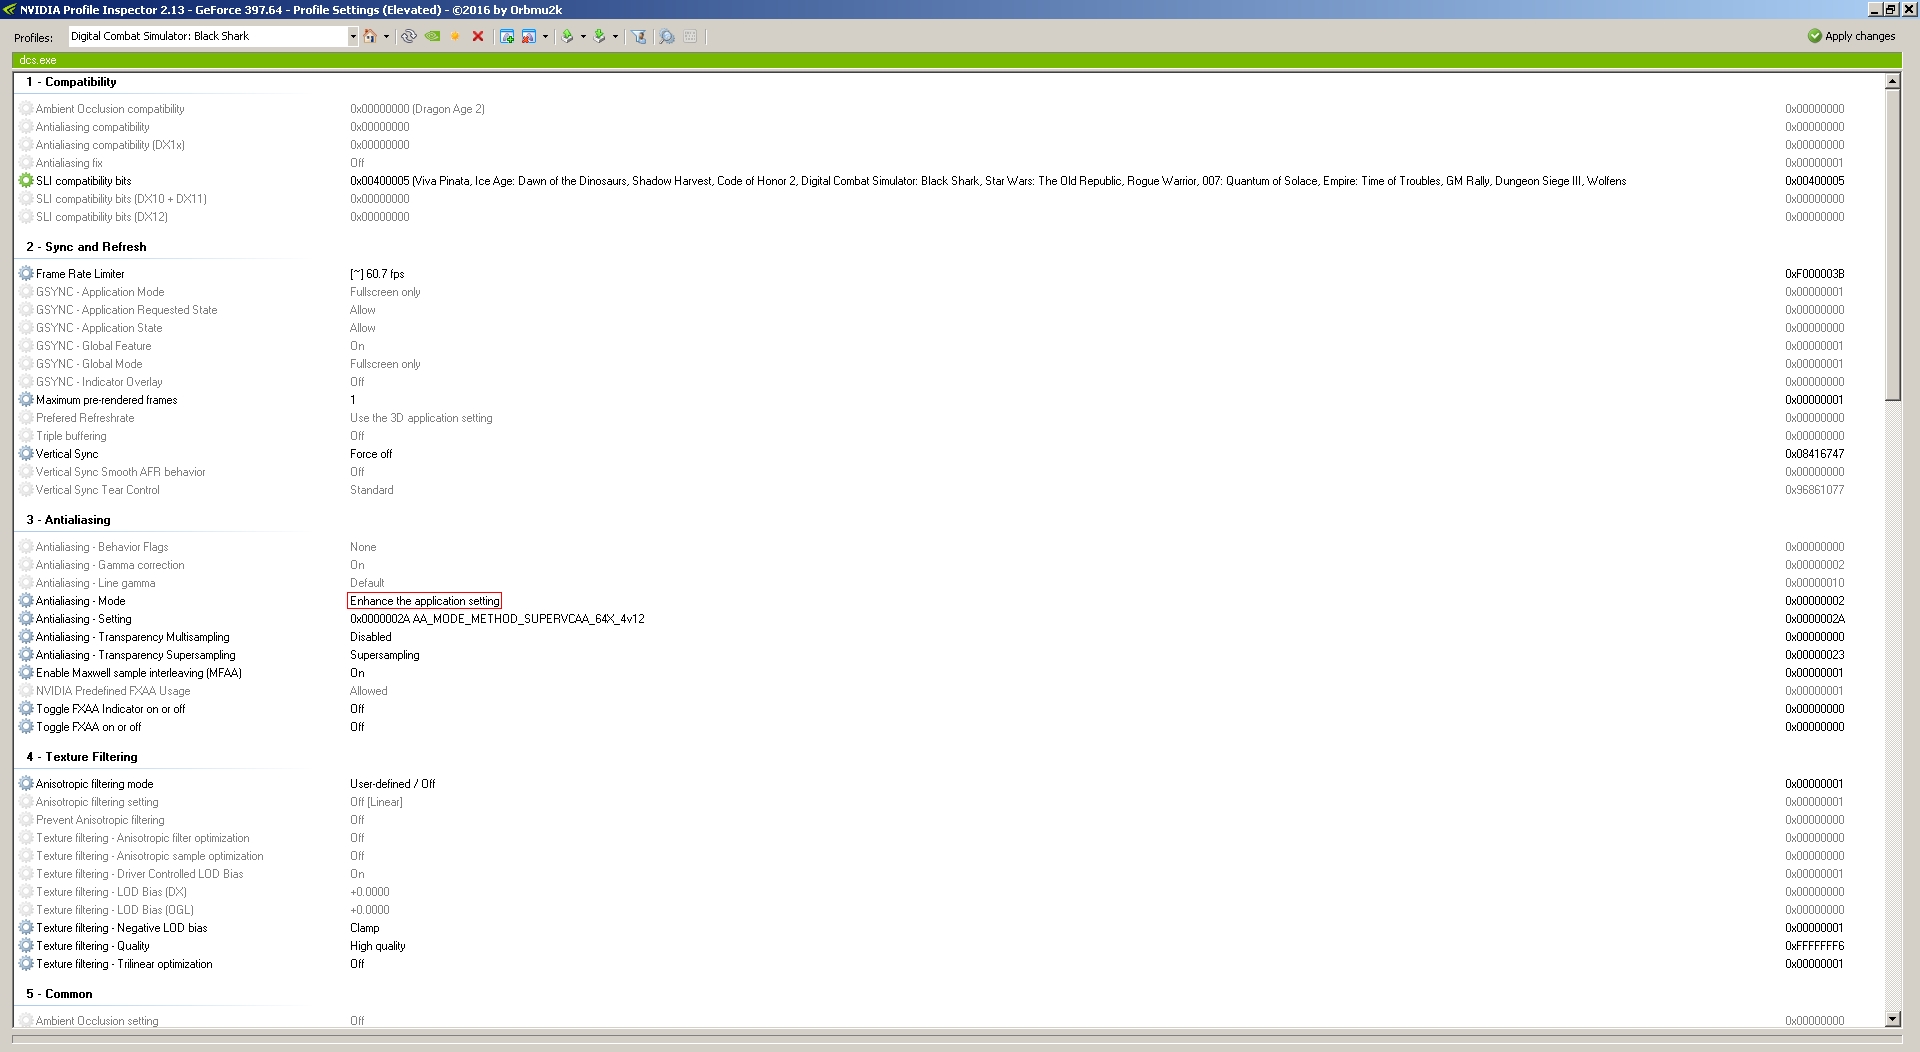The image size is (1920, 1052).
Task: Select the '[~] 60.7 fps' value
Action: [x=377, y=274]
